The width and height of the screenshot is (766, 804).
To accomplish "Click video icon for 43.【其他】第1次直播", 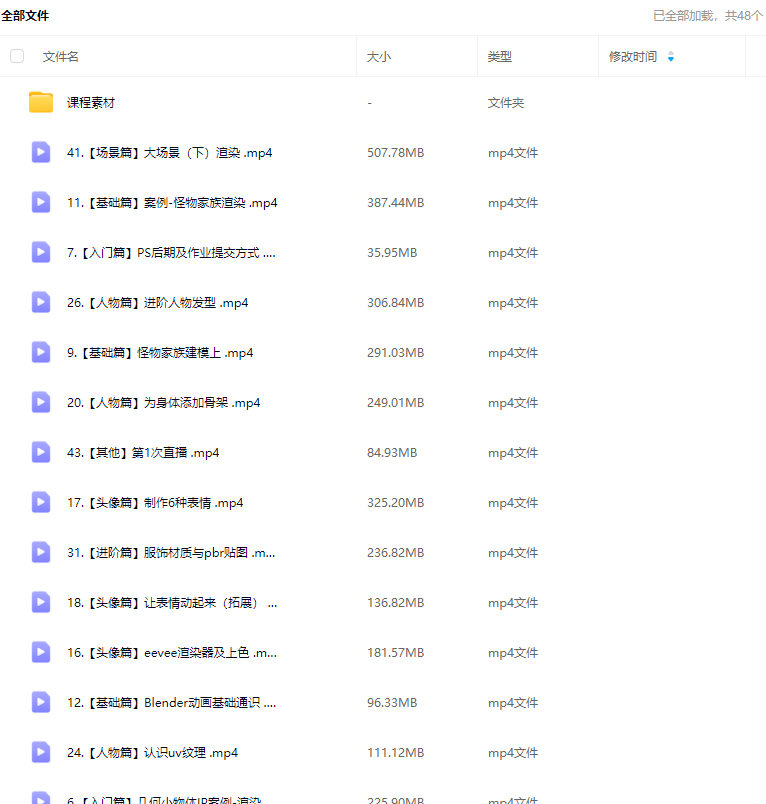I will click(x=41, y=452).
